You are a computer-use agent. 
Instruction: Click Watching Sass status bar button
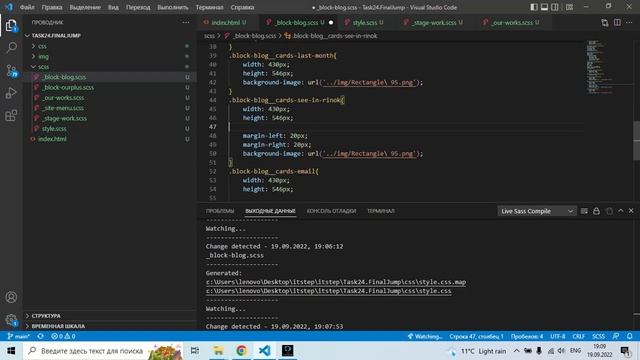(425, 336)
